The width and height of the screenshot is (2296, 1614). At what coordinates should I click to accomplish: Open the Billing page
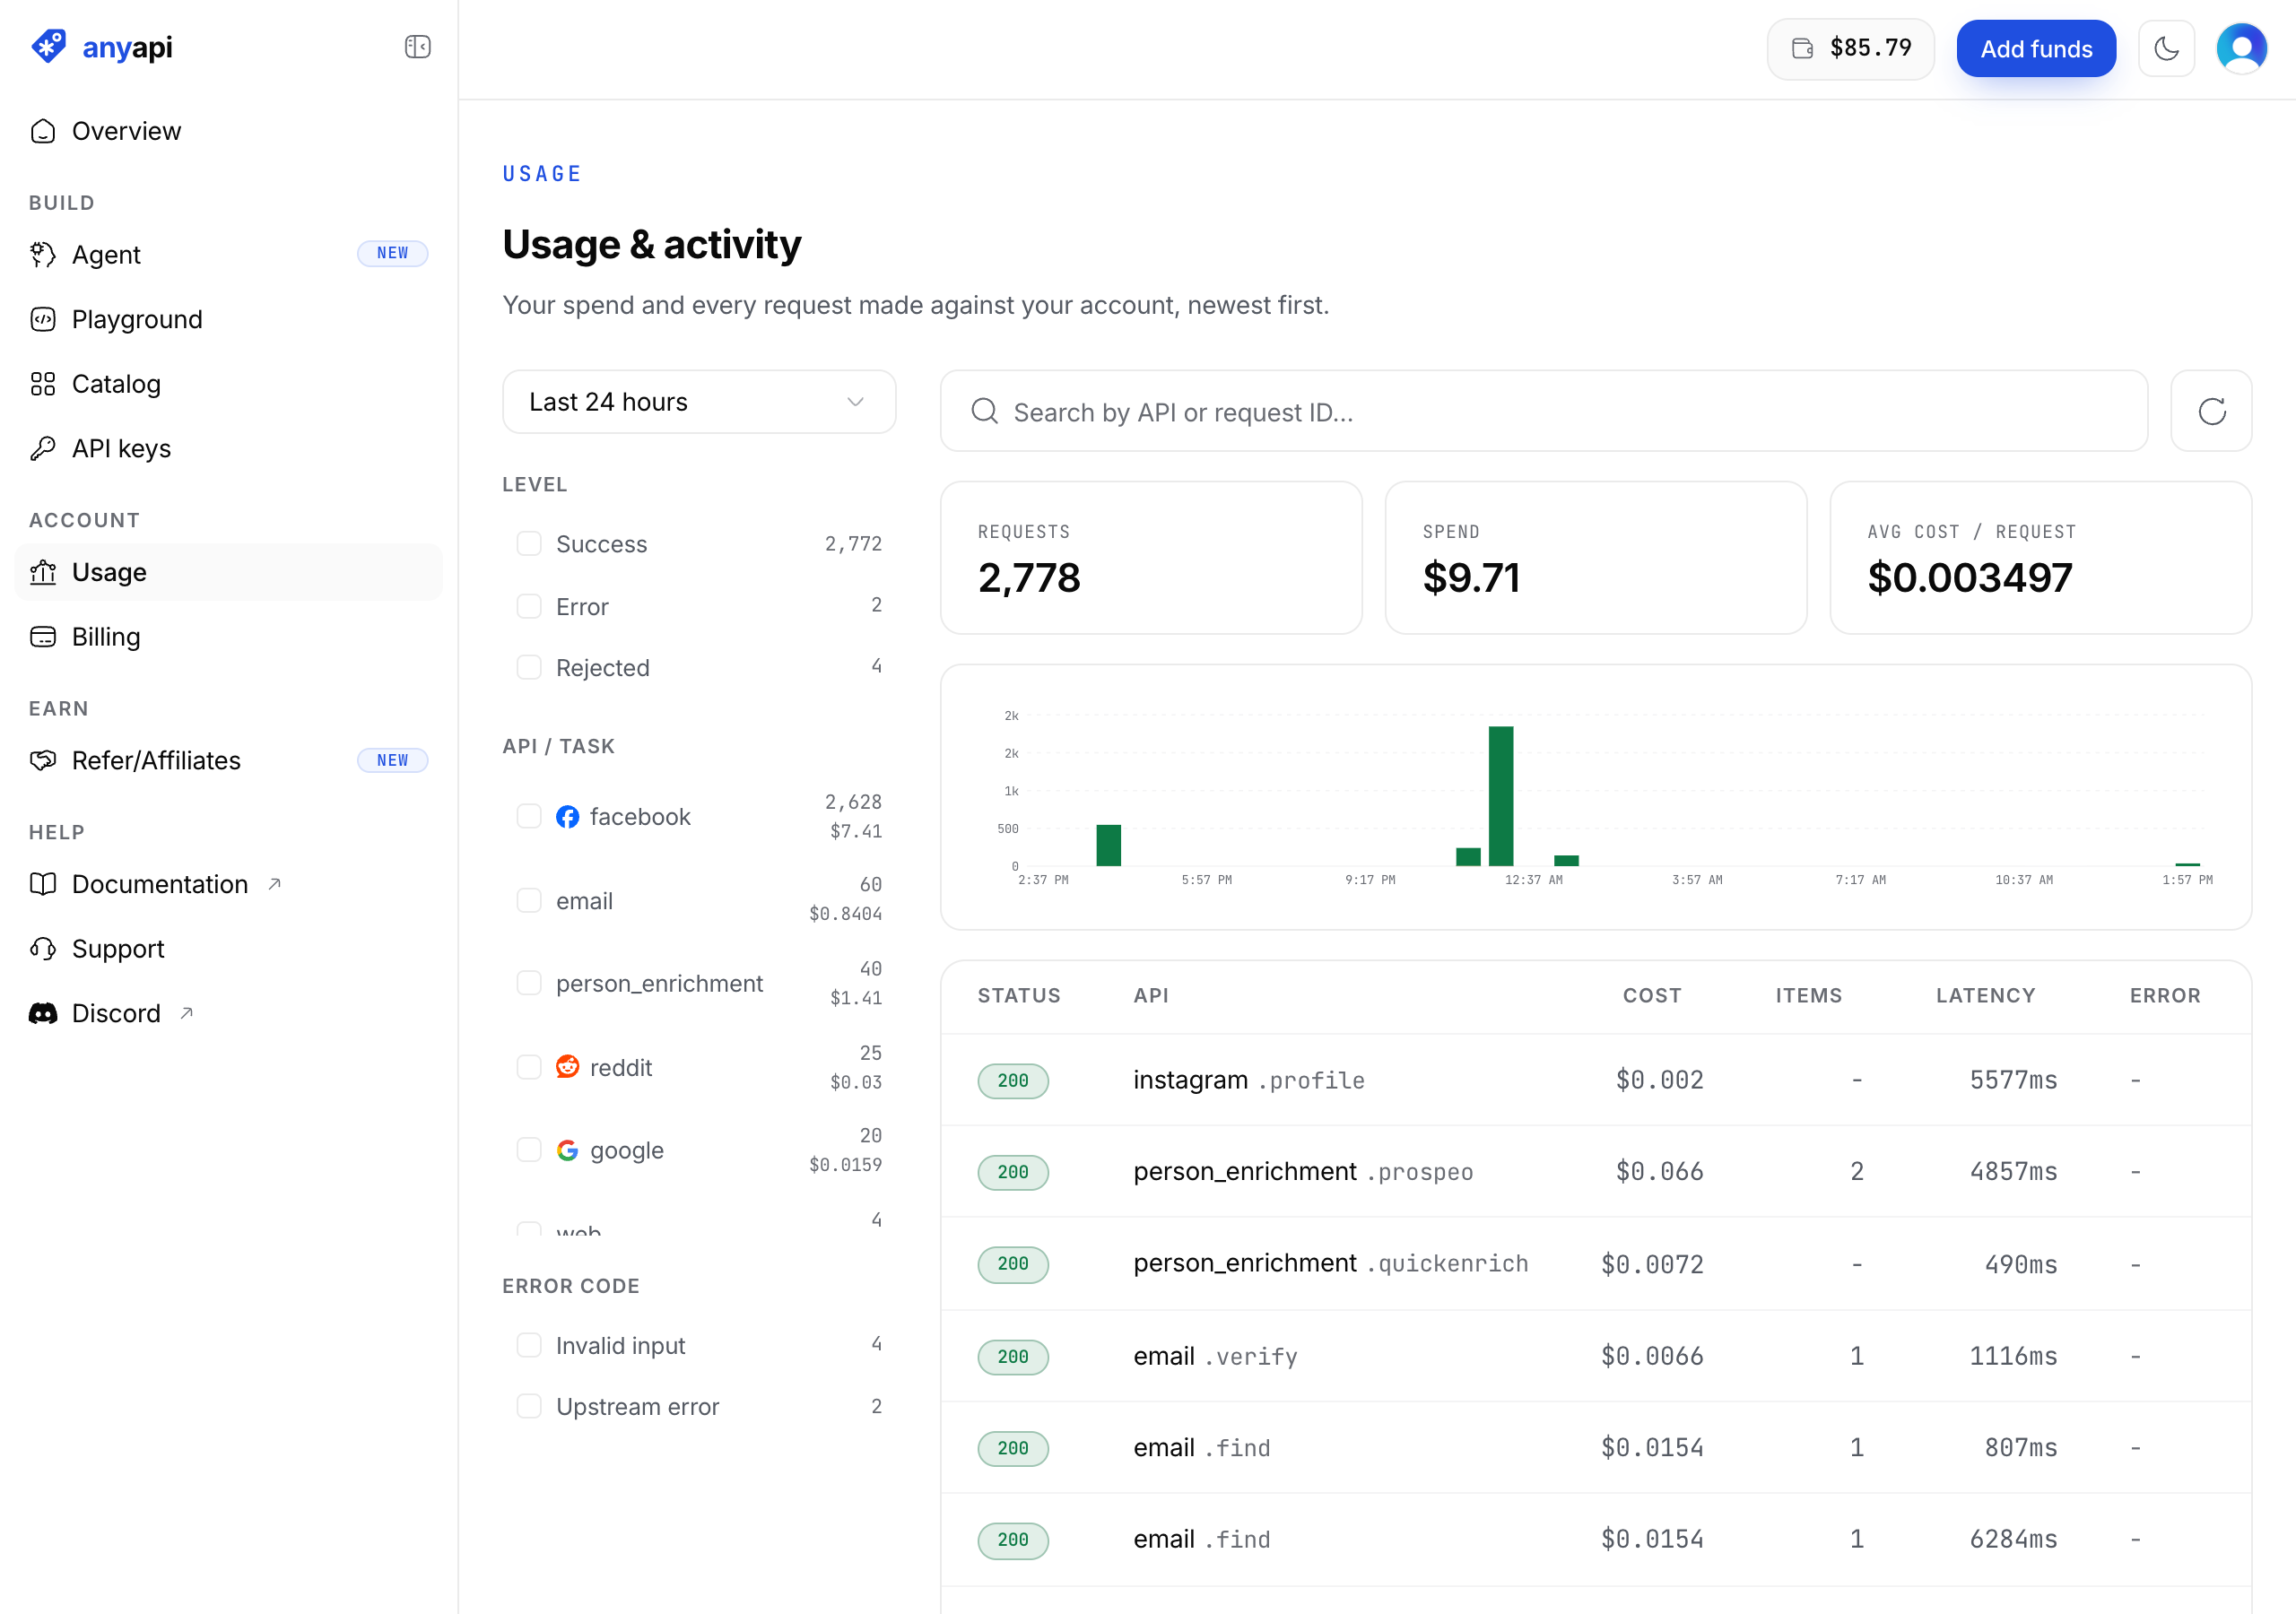[228, 637]
